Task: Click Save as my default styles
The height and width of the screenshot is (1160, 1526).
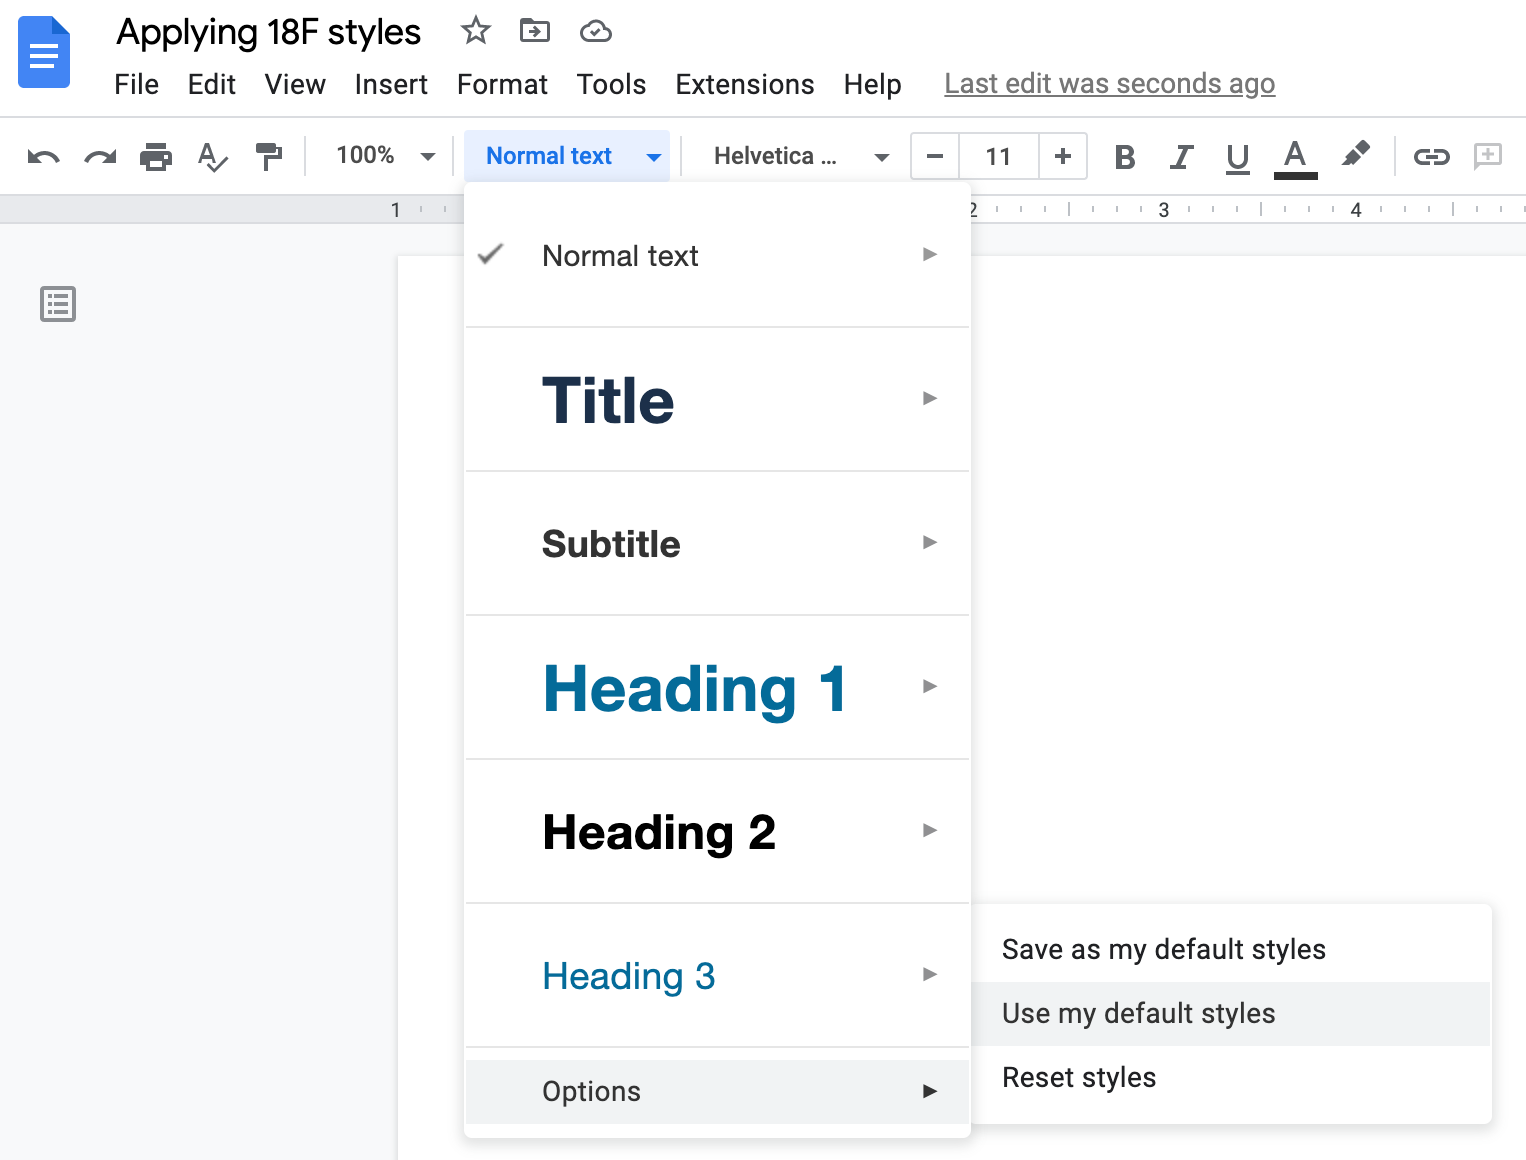Action: (1163, 949)
